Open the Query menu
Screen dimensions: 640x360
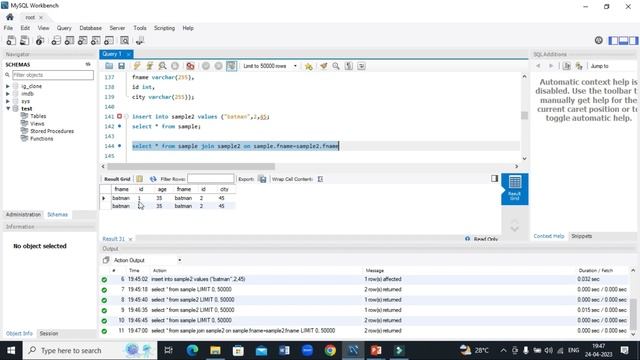(64, 28)
